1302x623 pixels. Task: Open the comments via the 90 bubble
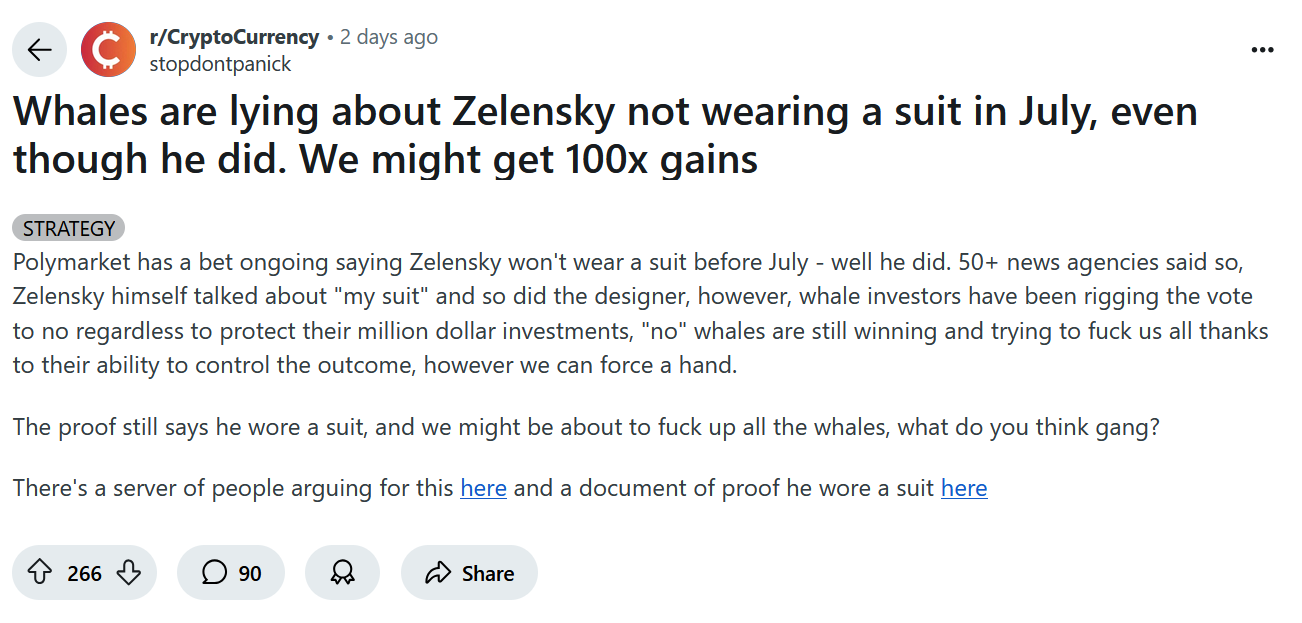coord(231,573)
